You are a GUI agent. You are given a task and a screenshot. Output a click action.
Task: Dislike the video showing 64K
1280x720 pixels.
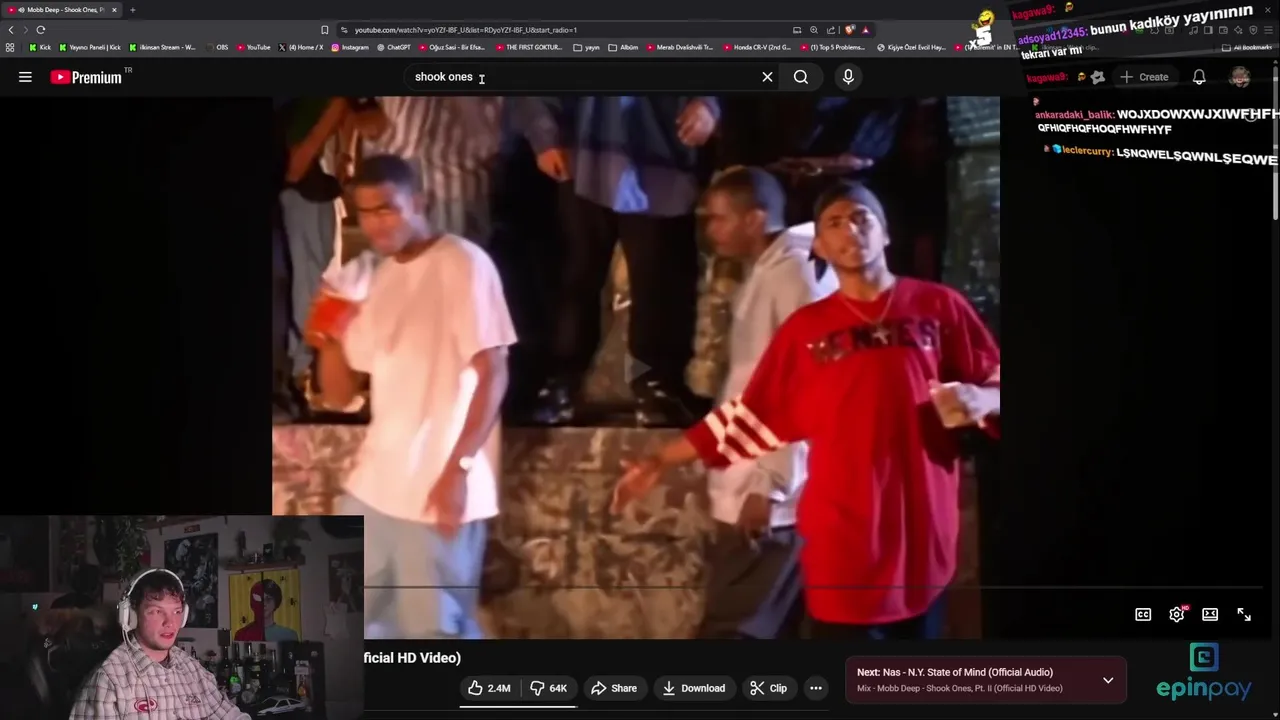click(x=548, y=688)
